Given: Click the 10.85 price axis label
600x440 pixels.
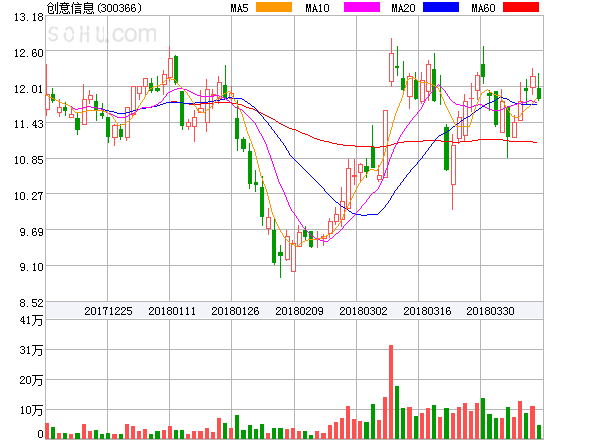Looking at the screenshot, I should tap(29, 160).
